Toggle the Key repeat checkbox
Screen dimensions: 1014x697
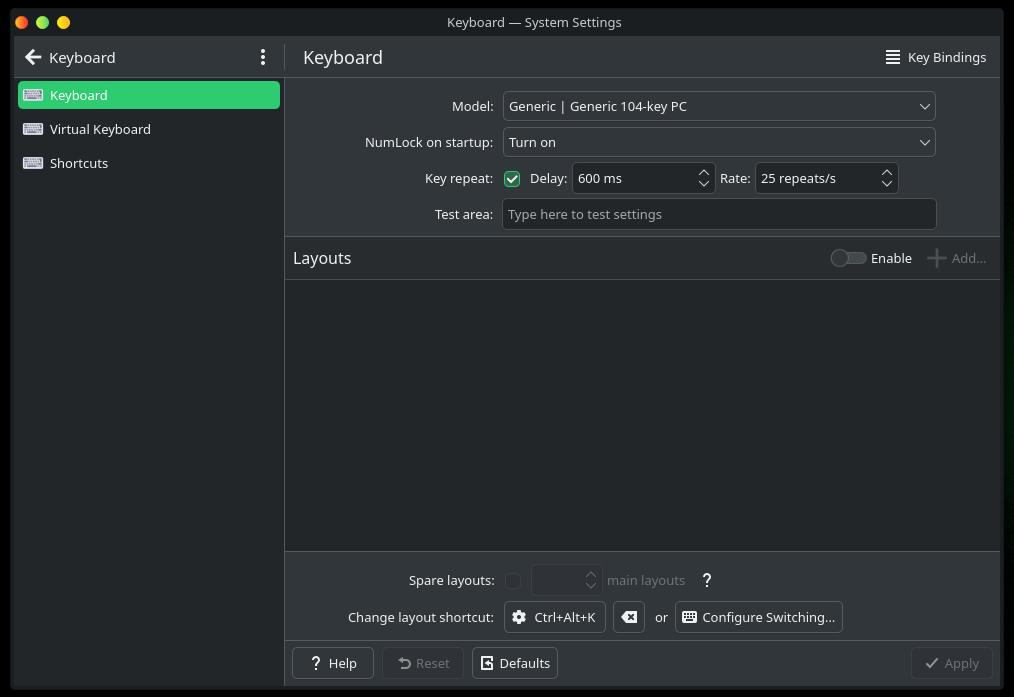tap(512, 179)
